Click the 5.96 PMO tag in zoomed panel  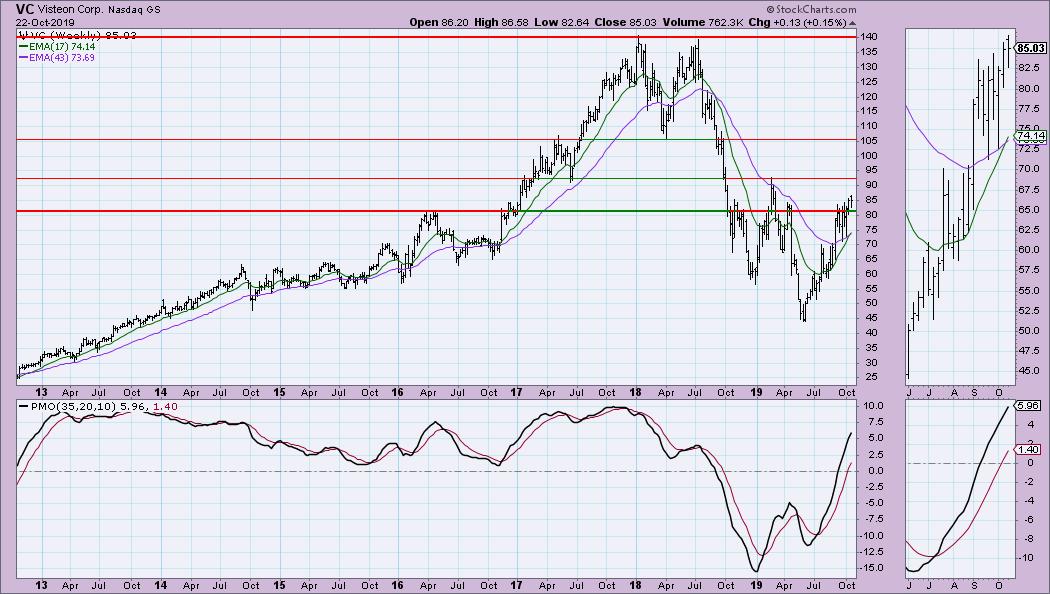tap(1027, 406)
